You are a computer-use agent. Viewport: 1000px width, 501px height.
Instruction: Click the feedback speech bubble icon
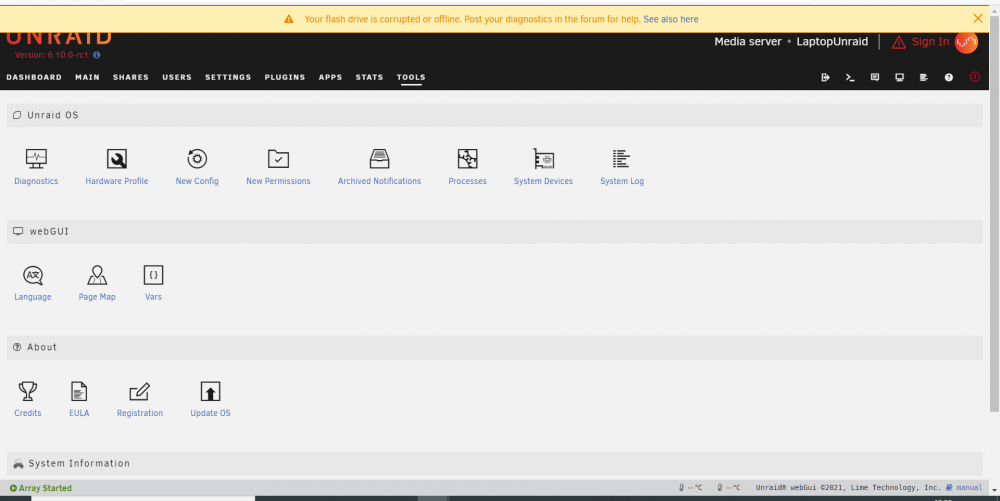pos(875,77)
